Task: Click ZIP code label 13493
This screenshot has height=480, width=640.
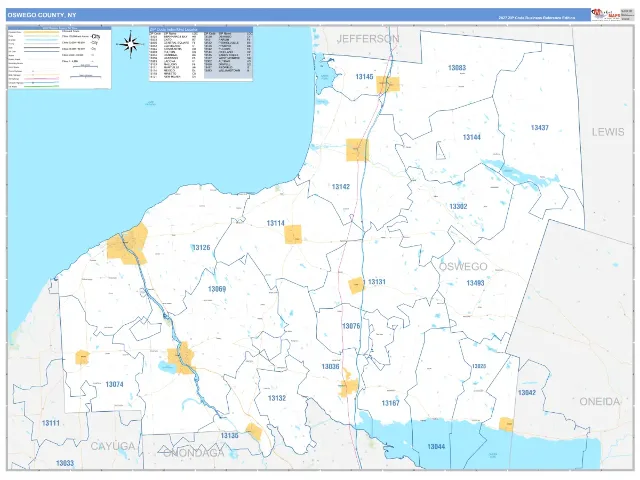Action: click(x=475, y=283)
